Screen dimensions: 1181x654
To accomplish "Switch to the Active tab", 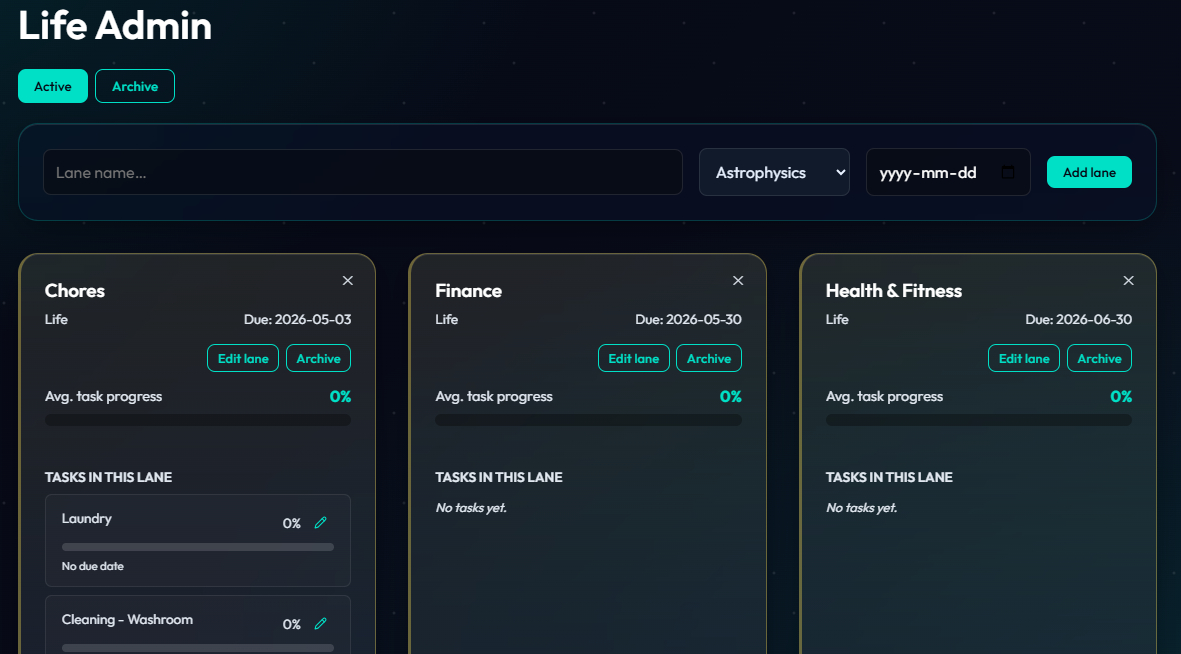I will pyautogui.click(x=53, y=86).
